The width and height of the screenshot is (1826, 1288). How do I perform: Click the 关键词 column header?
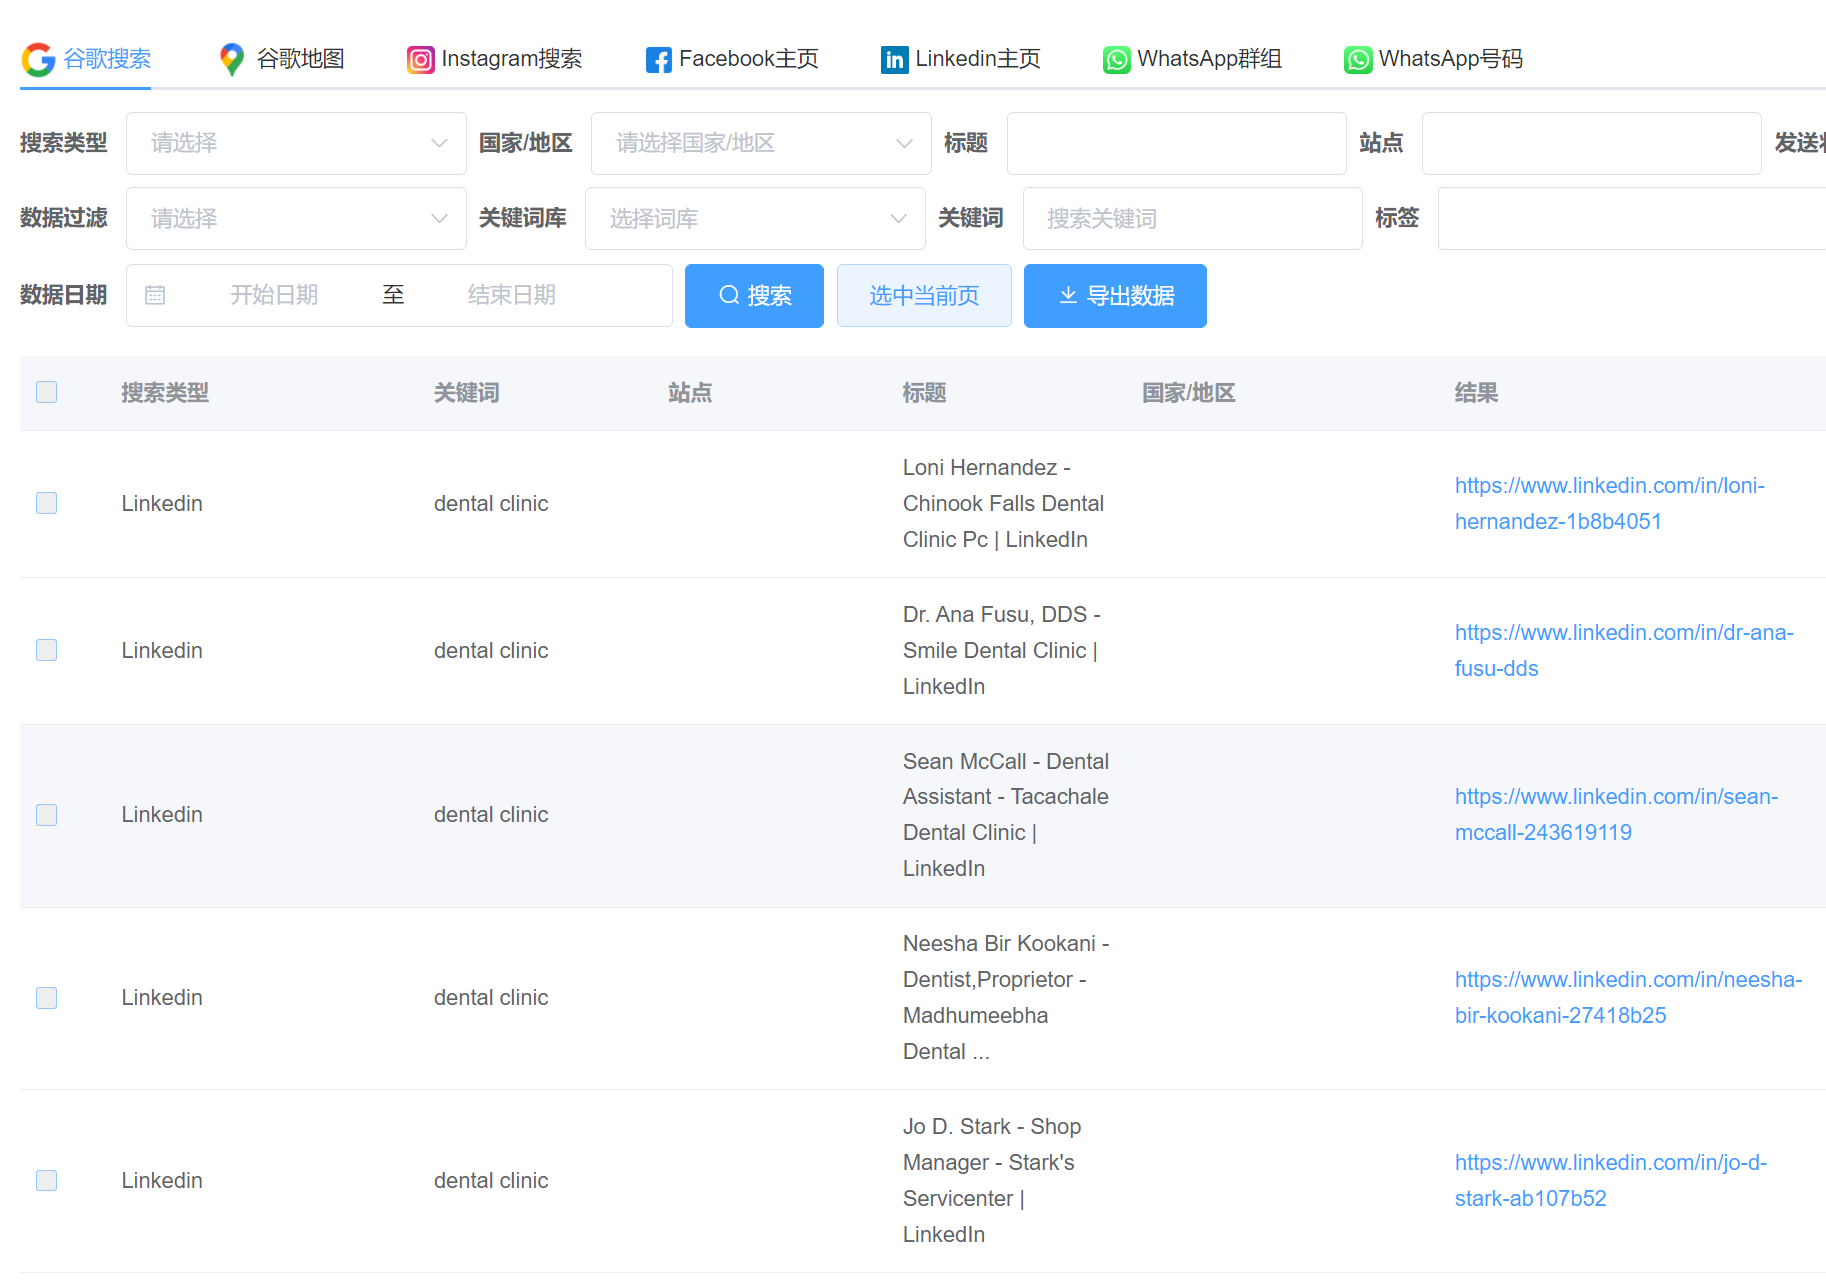[466, 393]
